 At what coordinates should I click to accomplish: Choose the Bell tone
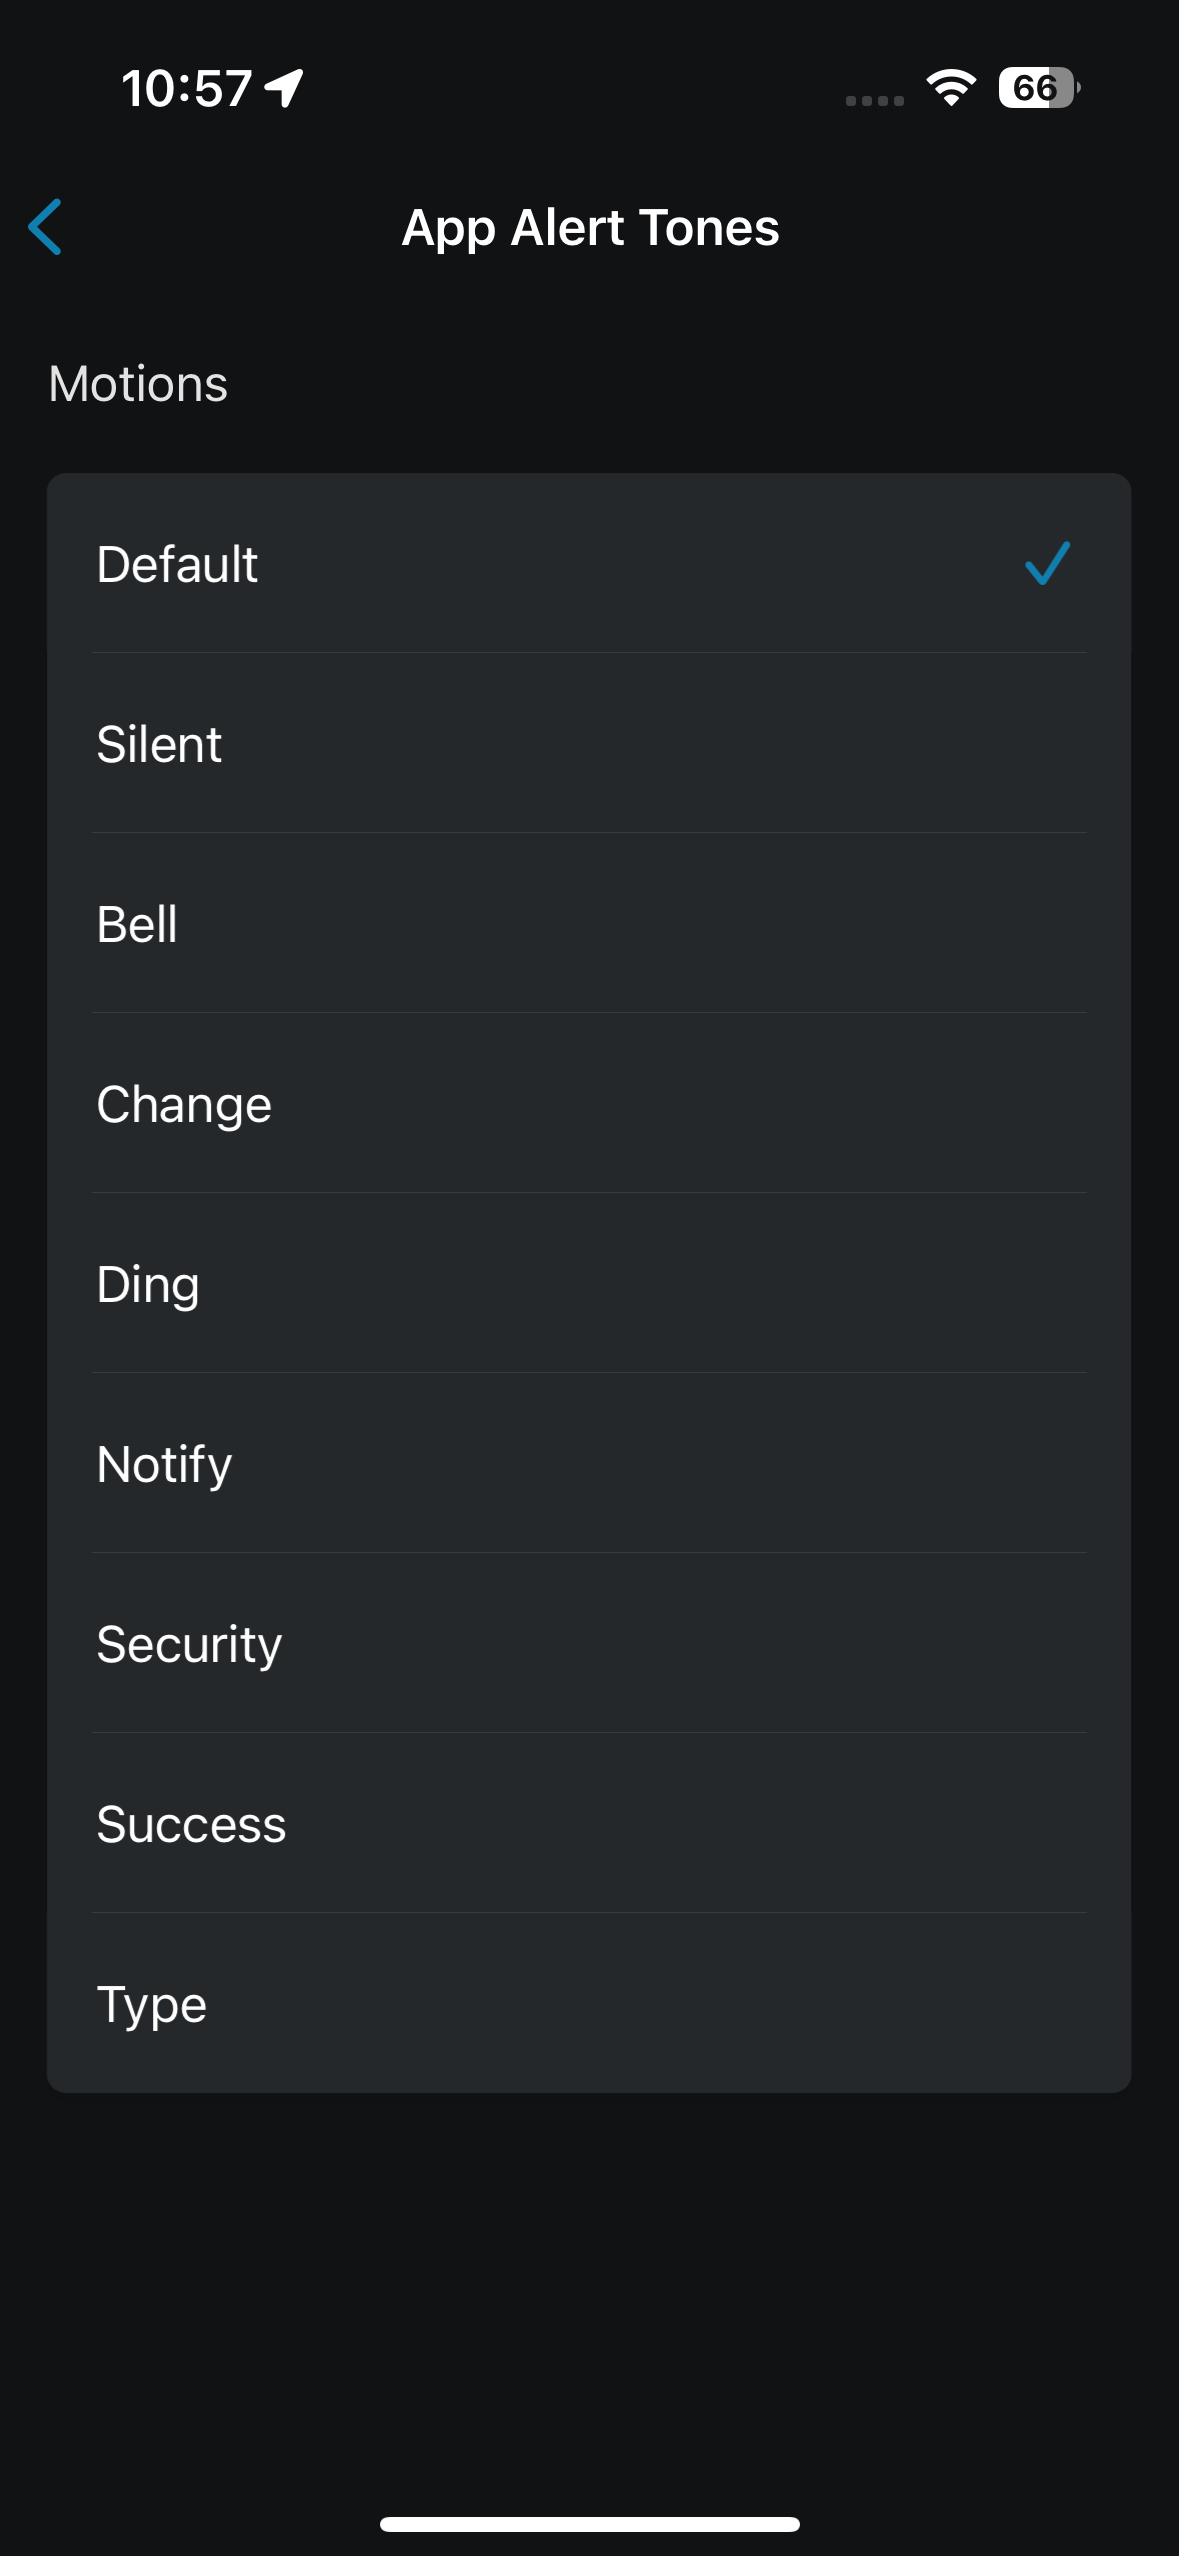(x=589, y=923)
